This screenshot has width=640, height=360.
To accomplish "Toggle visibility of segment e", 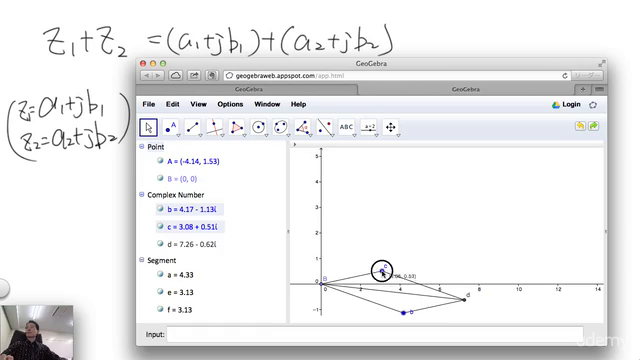I will pyautogui.click(x=160, y=292).
